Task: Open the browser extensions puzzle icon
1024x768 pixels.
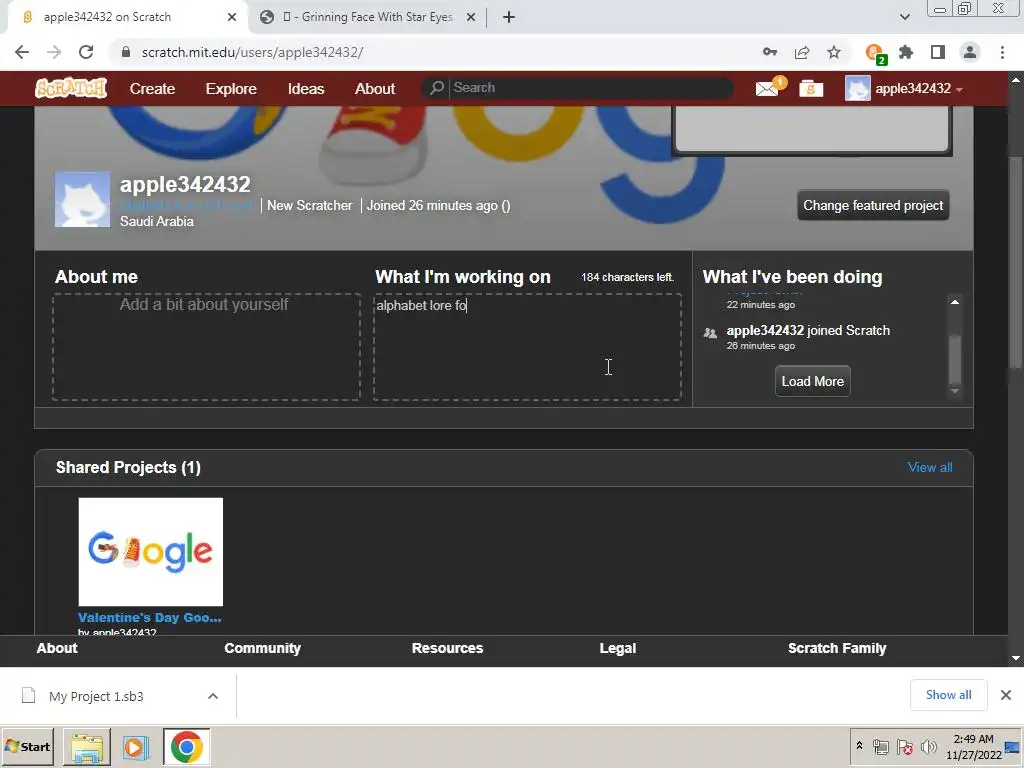Action: [x=906, y=52]
